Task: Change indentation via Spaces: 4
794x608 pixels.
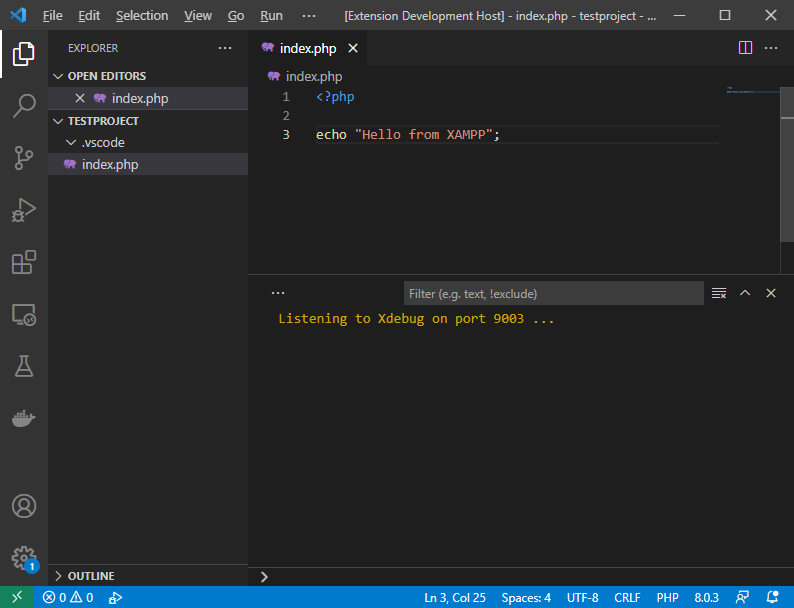Action: 526,597
